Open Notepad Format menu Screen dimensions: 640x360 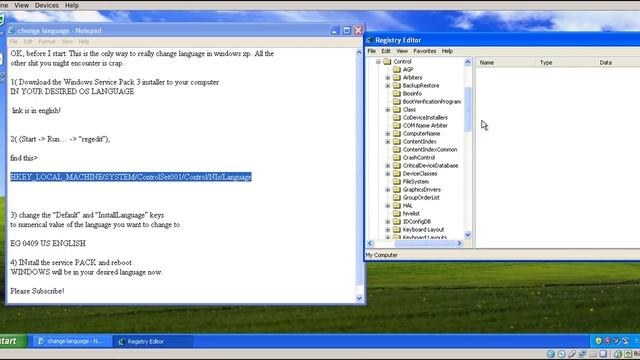tap(47, 42)
